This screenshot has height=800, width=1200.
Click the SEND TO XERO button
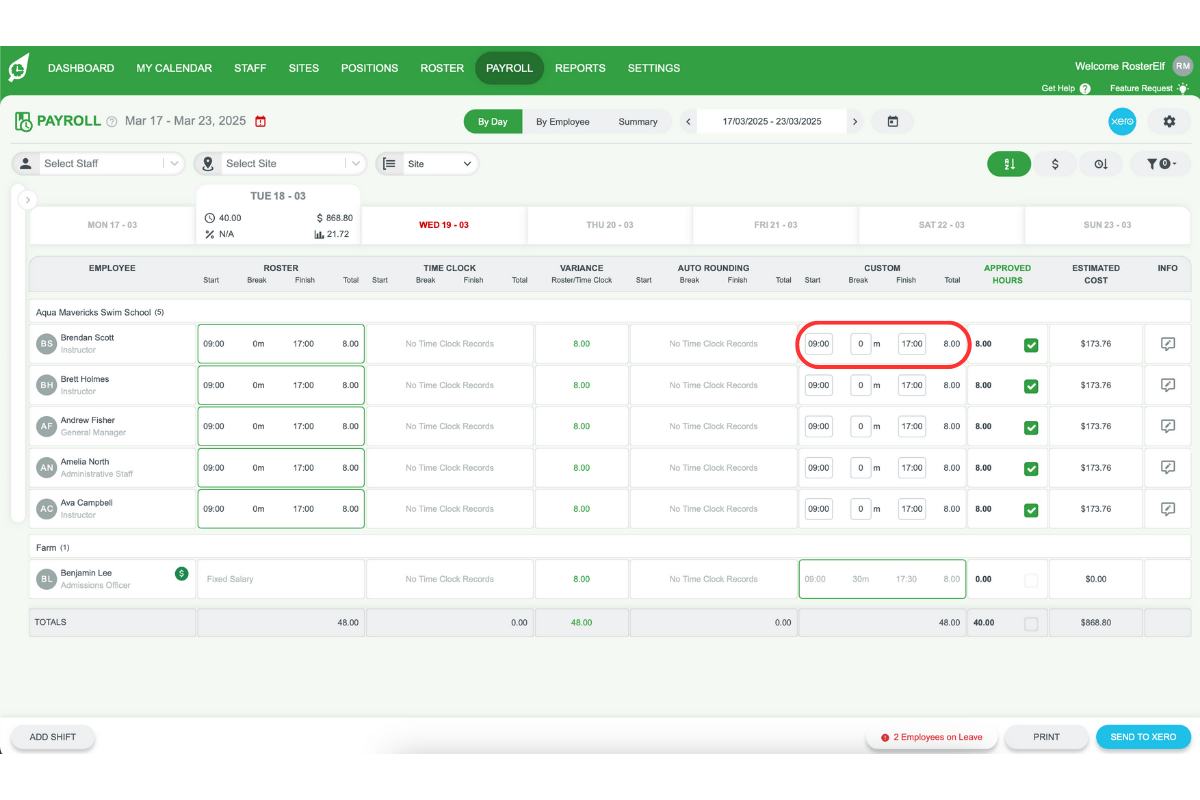[x=1143, y=737]
